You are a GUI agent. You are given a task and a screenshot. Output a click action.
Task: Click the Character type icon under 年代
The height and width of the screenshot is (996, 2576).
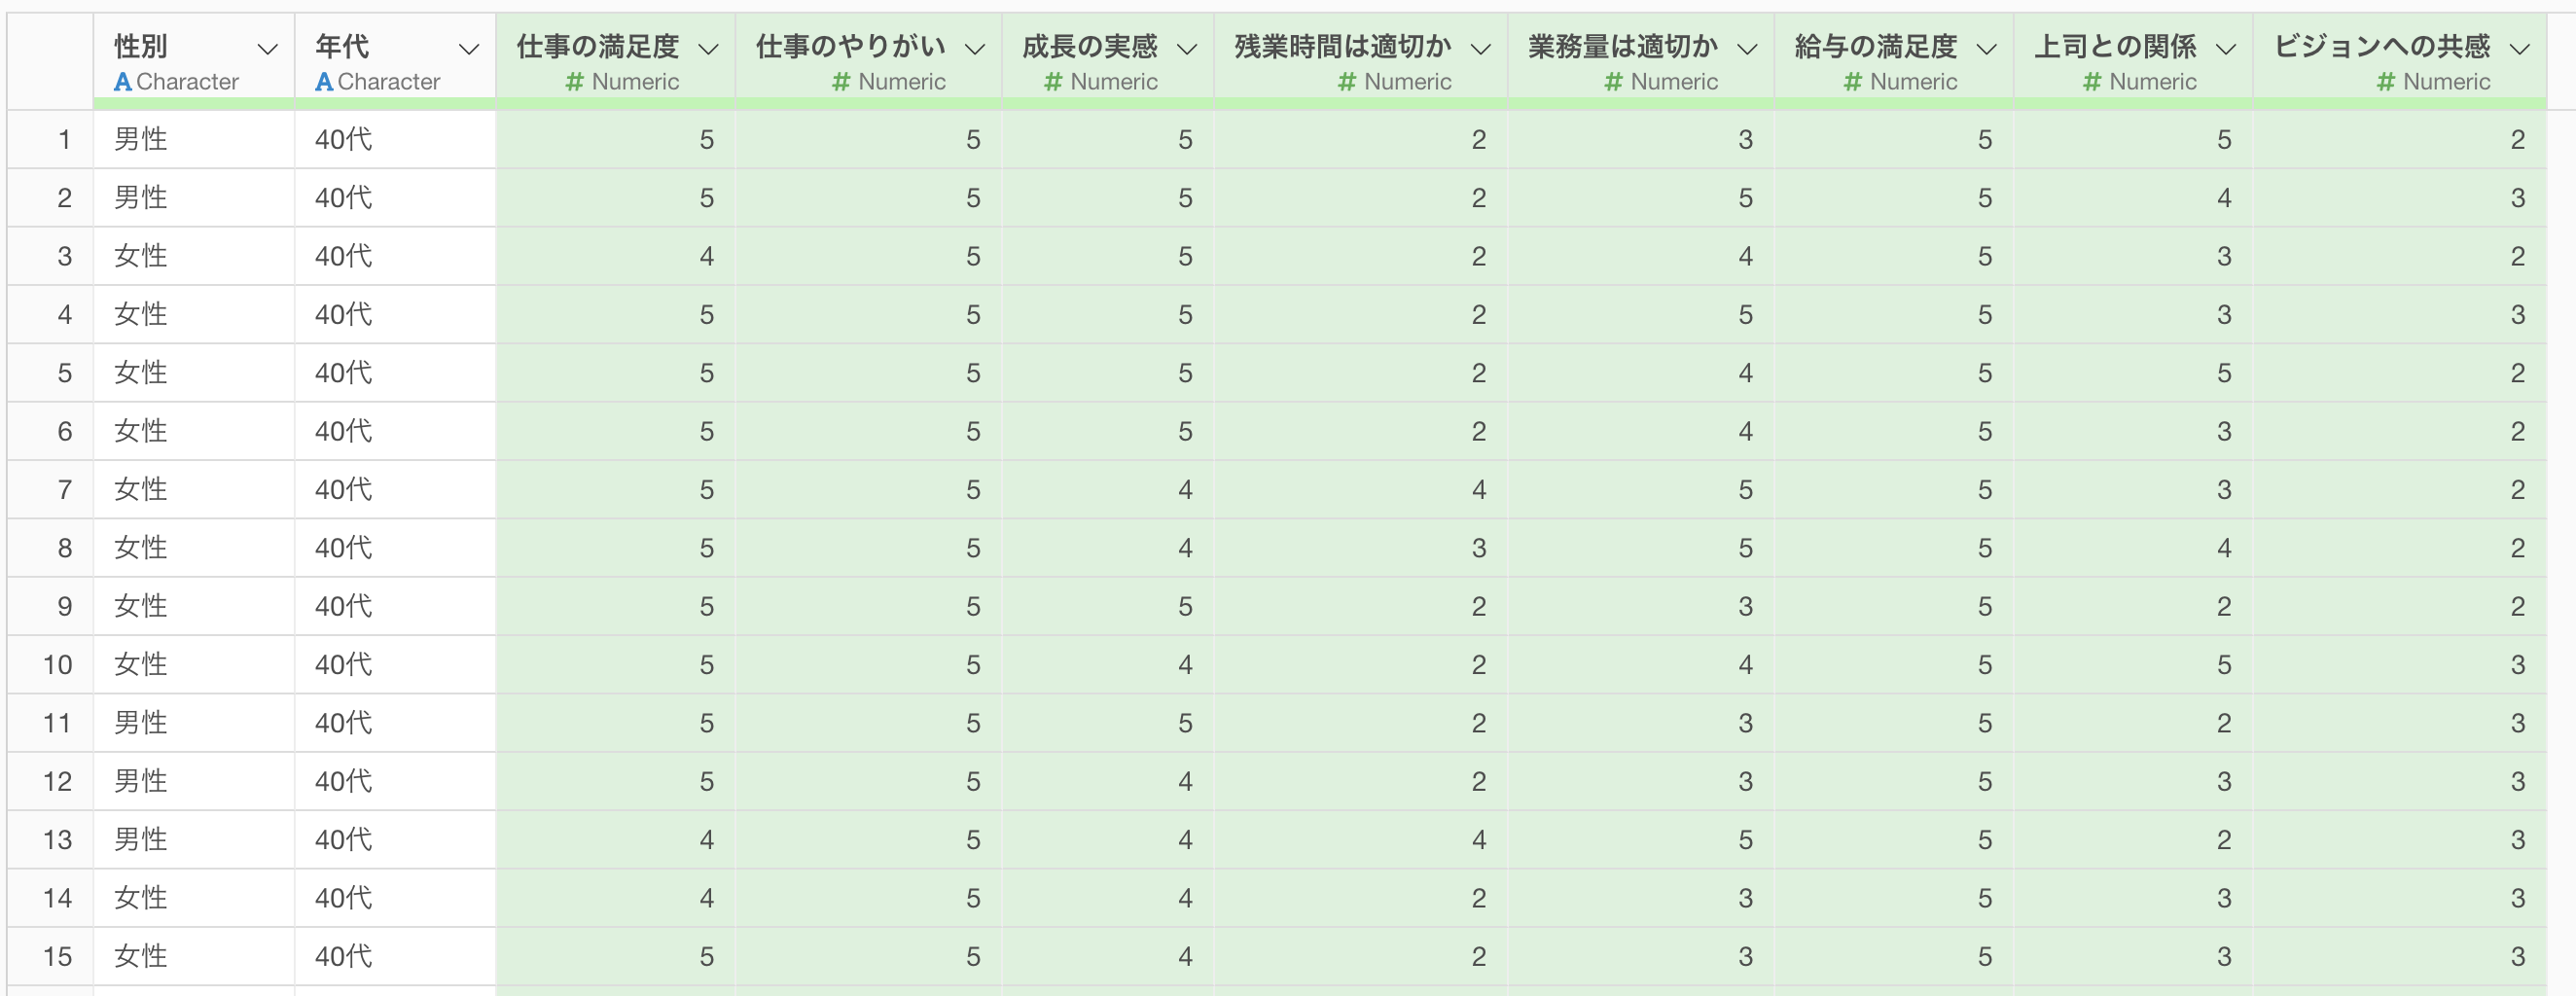point(324,82)
